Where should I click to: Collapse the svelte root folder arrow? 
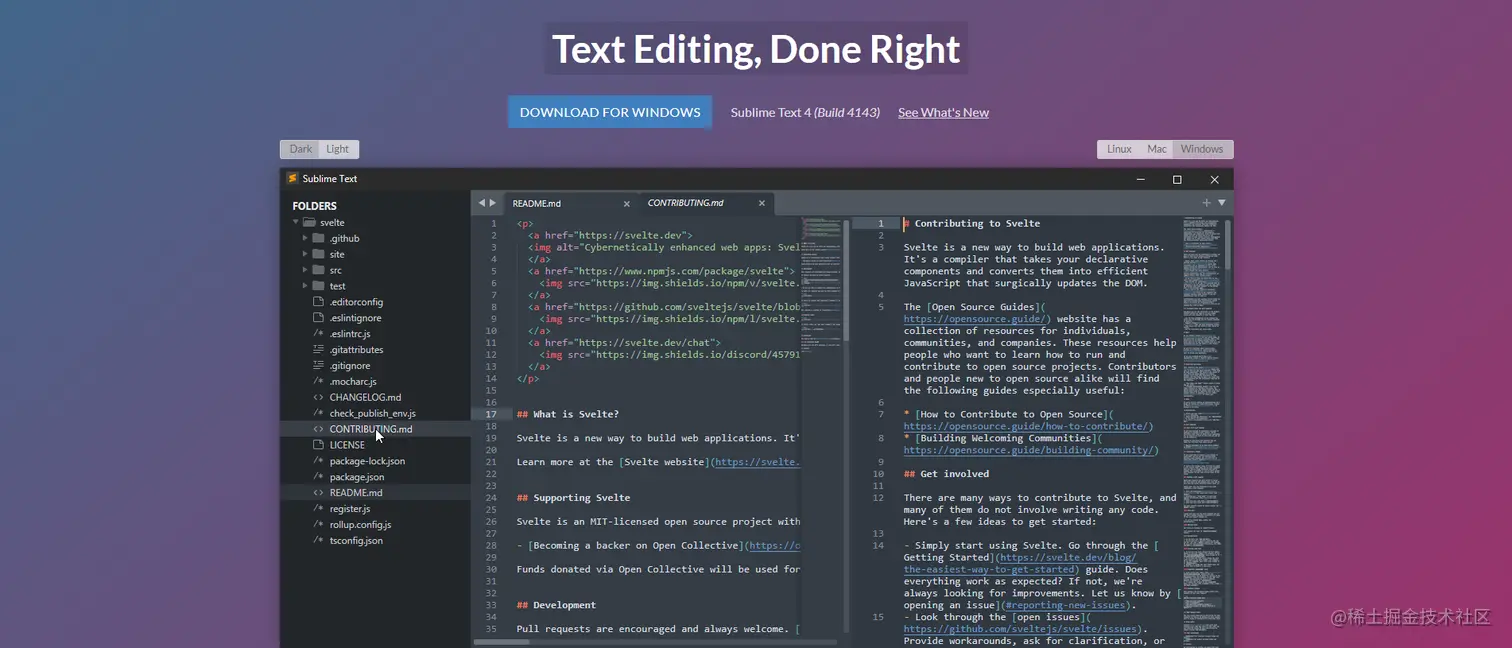click(x=296, y=223)
